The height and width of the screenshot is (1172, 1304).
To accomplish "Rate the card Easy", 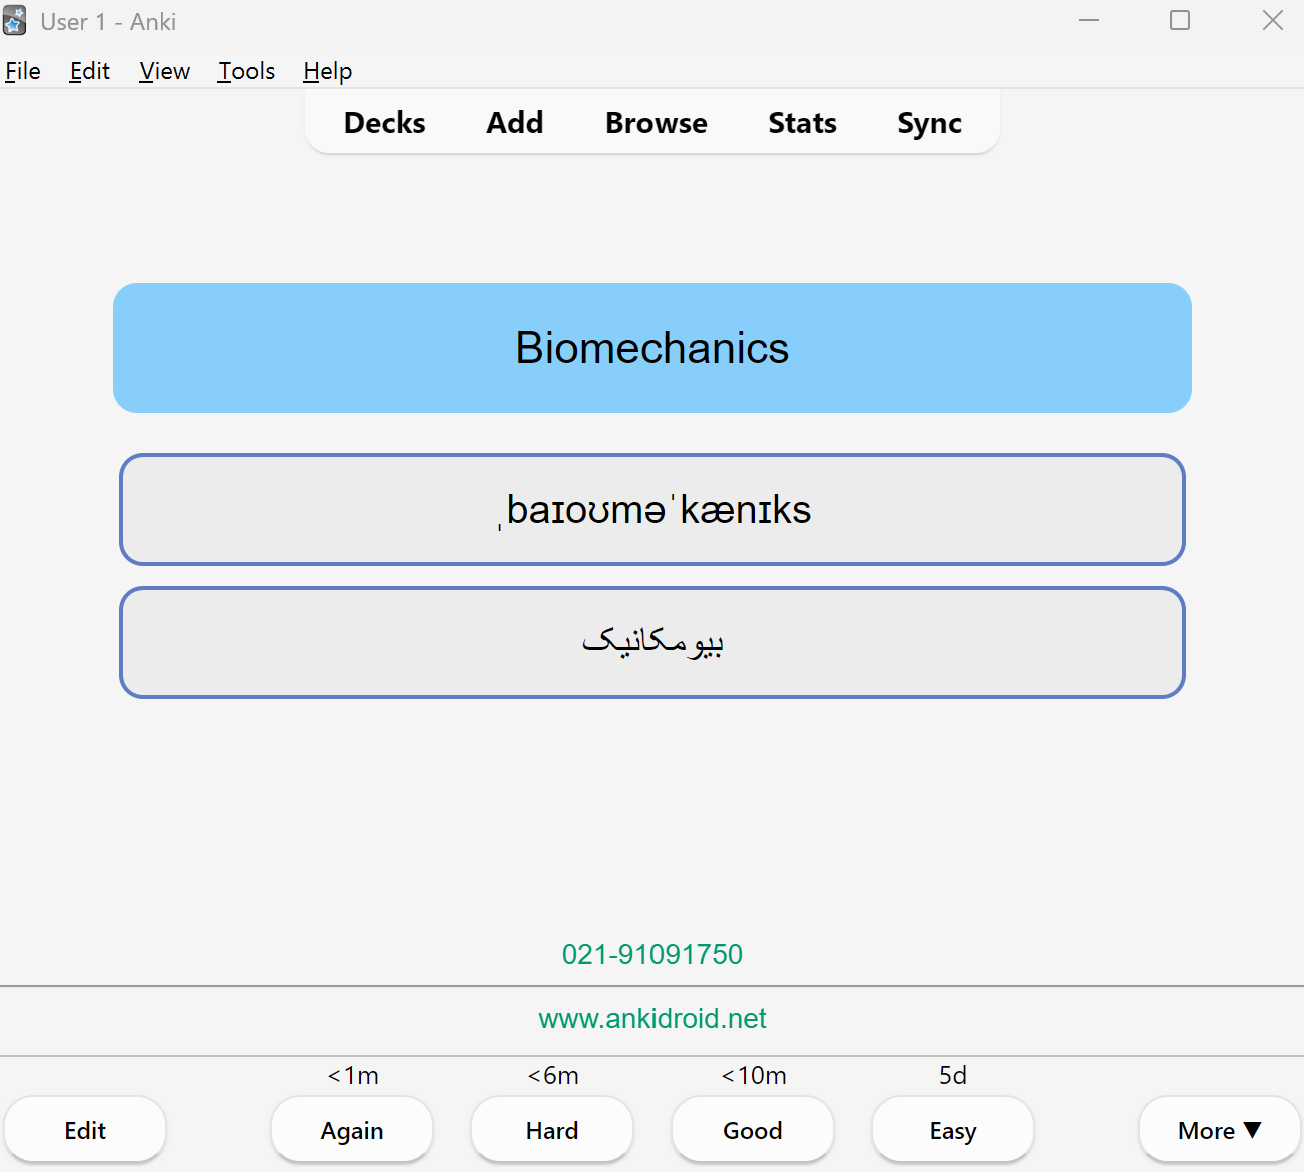I will click(x=953, y=1130).
